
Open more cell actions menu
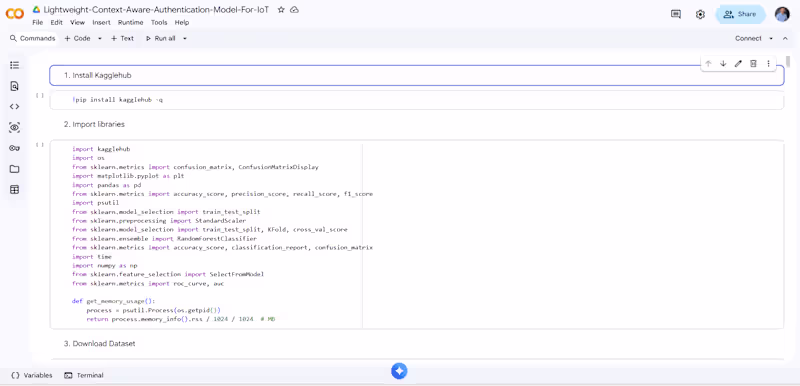(768, 64)
